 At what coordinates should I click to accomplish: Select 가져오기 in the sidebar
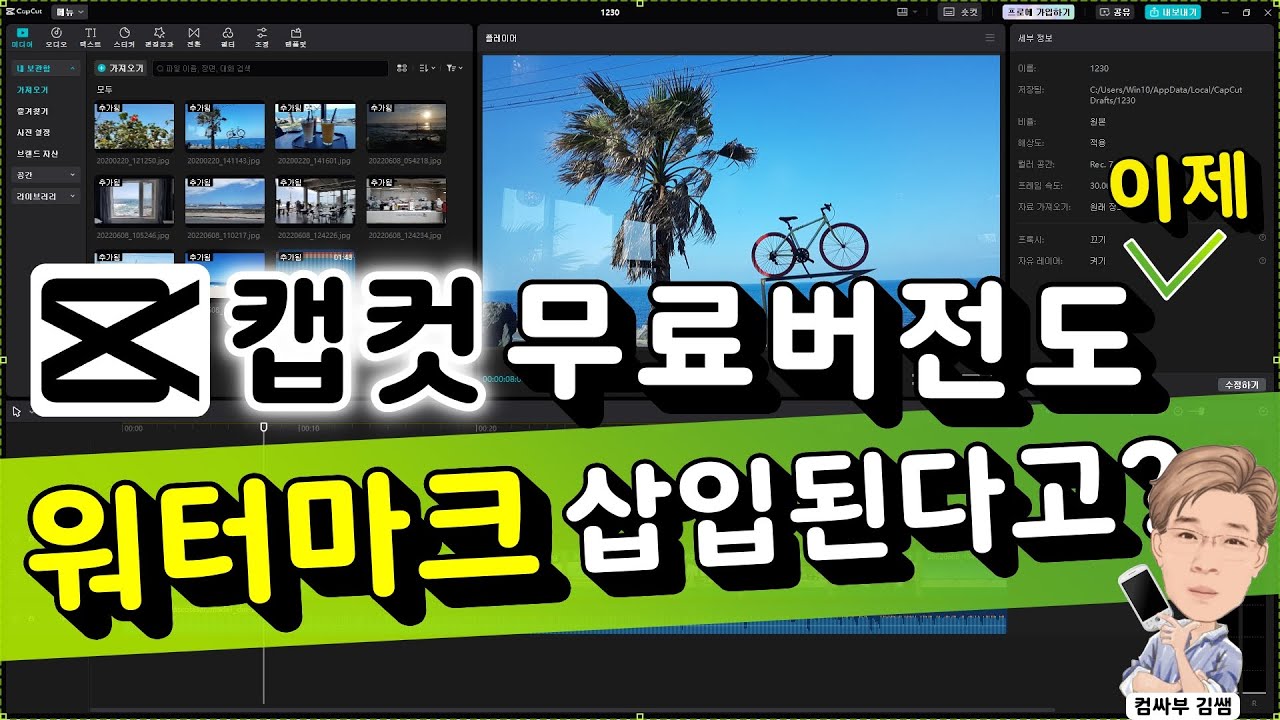[x=33, y=90]
